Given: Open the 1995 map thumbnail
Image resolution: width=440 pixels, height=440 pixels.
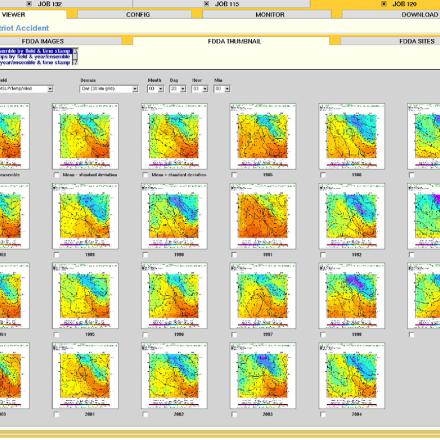Looking at the screenshot, I should [x=85, y=296].
